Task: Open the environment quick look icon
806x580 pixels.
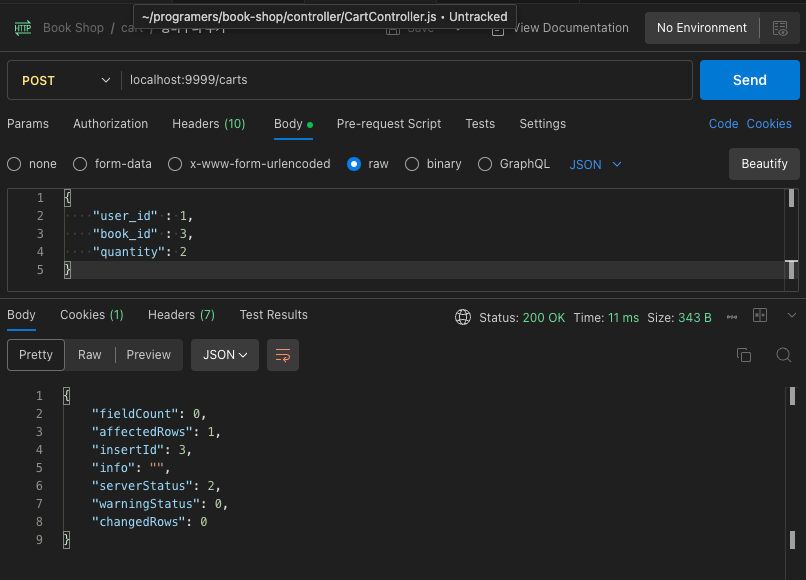Action: click(x=780, y=28)
